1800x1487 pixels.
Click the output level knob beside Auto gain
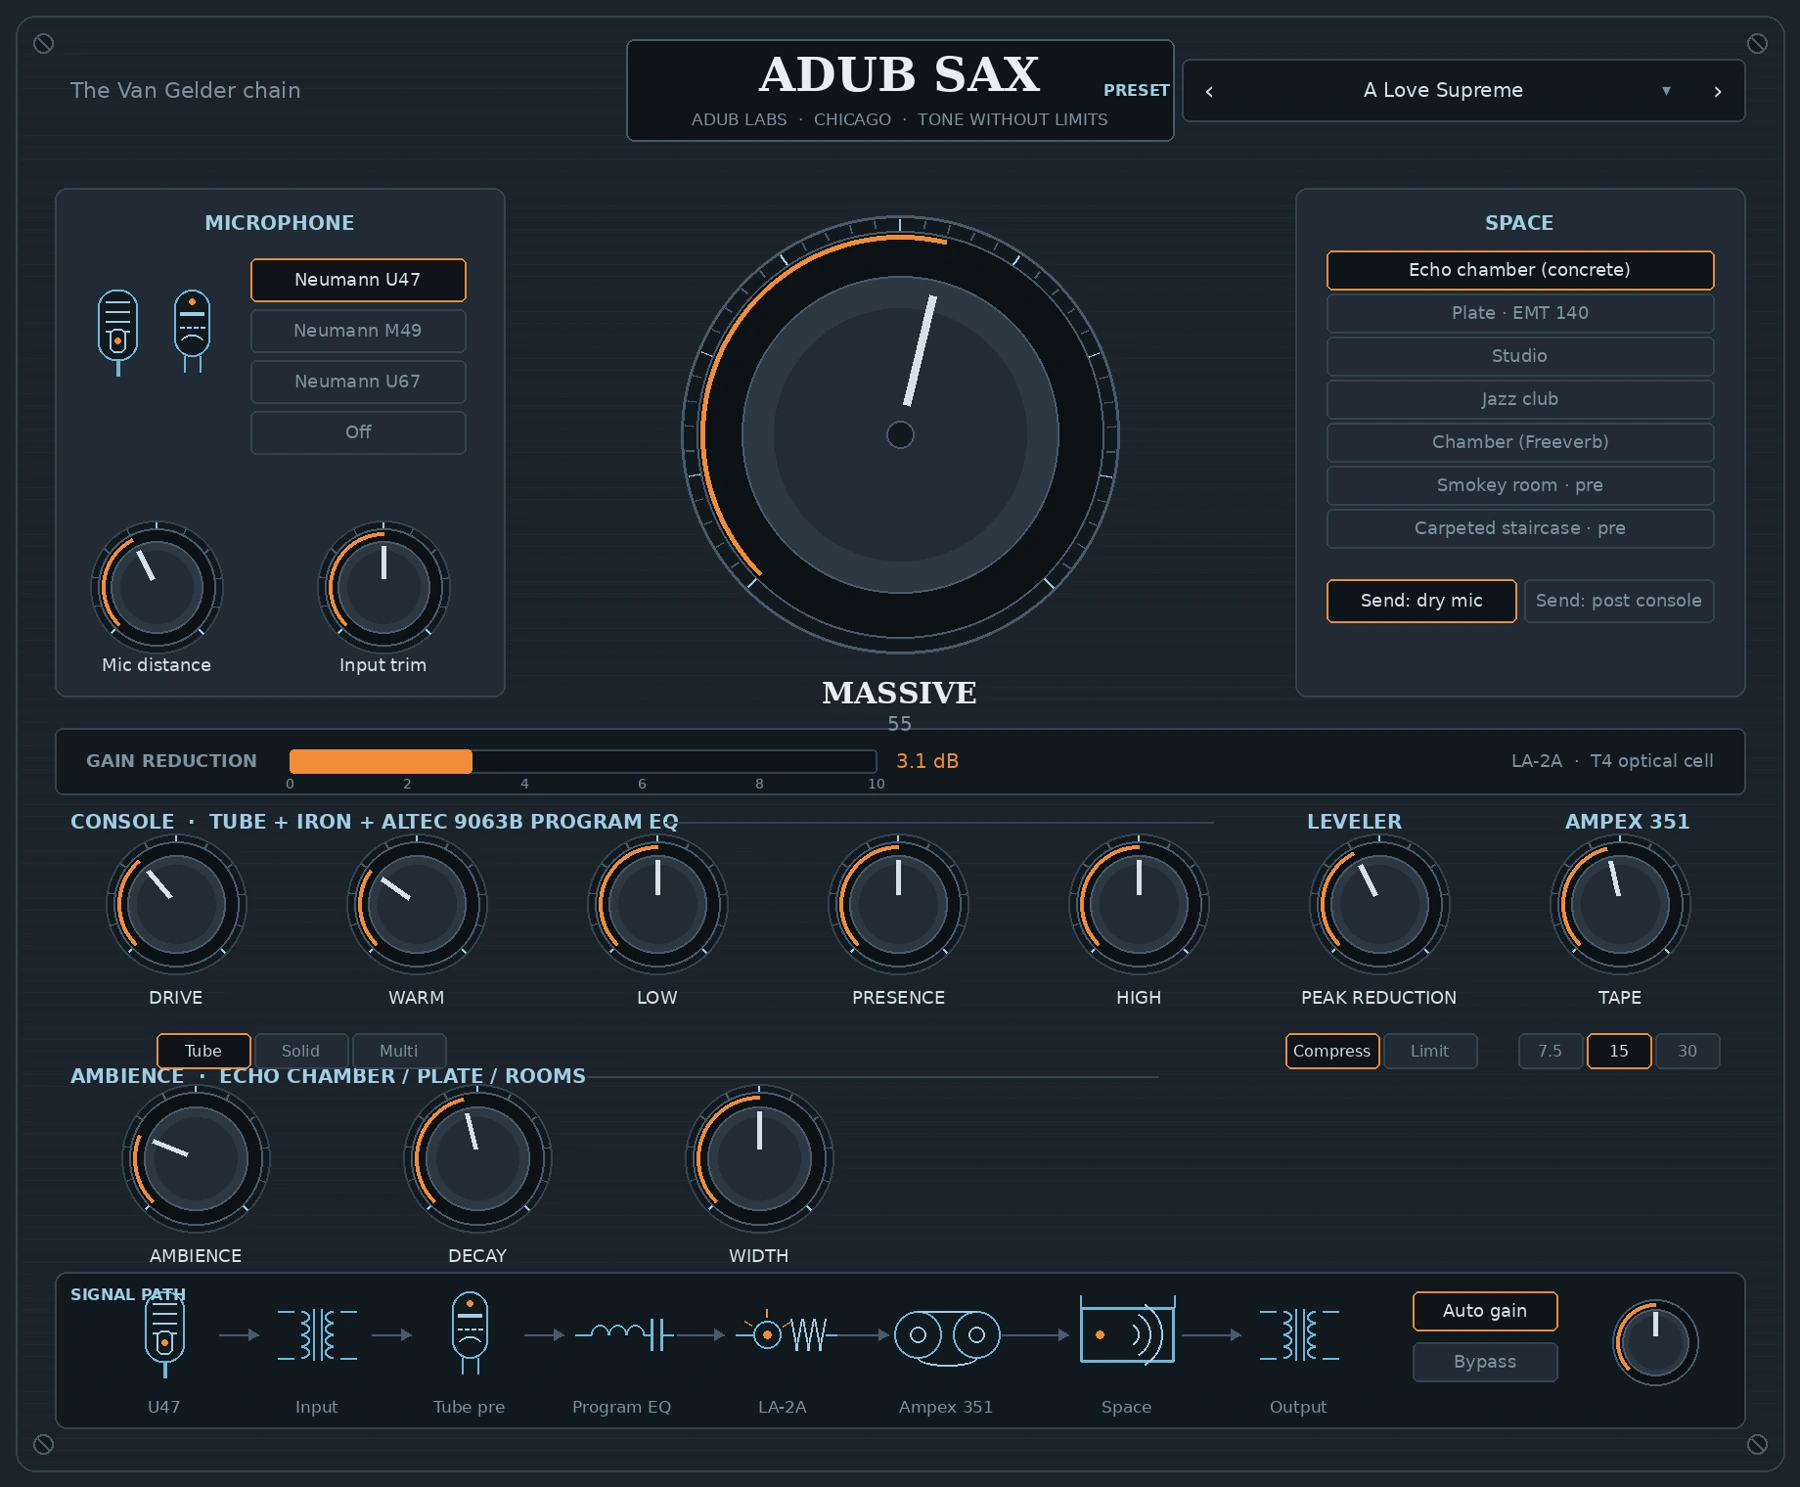click(1656, 1343)
